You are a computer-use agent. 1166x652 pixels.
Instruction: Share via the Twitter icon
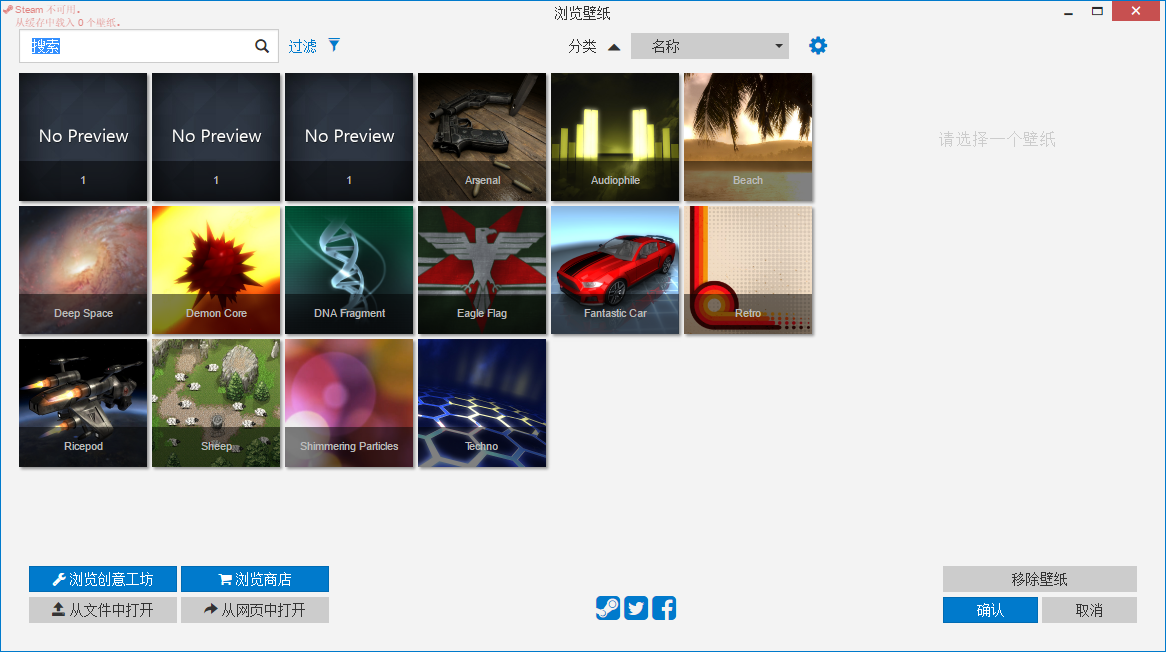[635, 607]
